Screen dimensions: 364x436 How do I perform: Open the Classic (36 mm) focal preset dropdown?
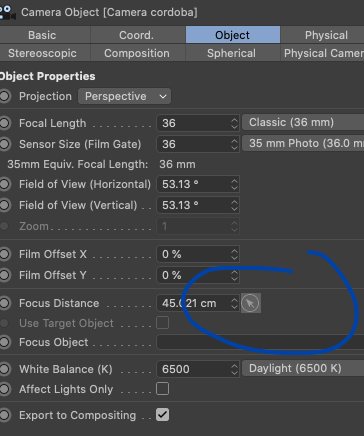click(303, 122)
